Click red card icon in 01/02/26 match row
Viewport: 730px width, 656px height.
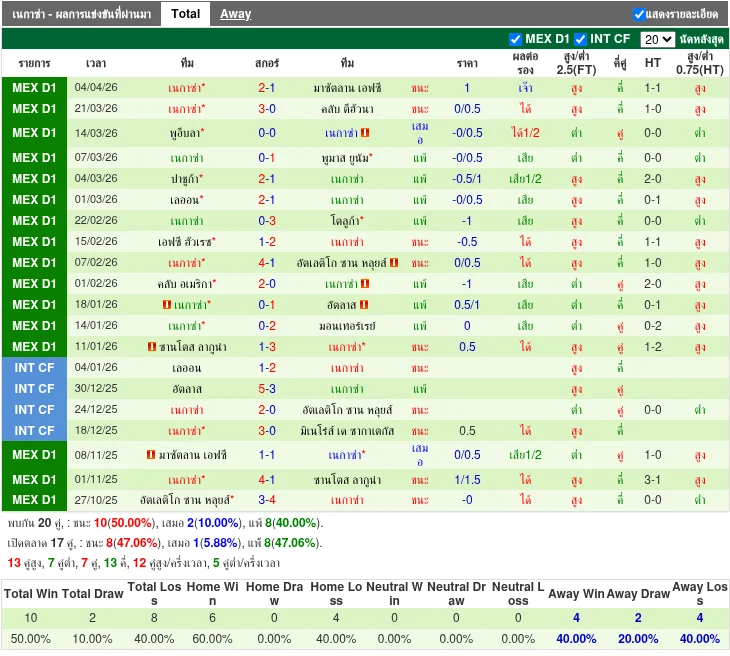click(x=365, y=284)
